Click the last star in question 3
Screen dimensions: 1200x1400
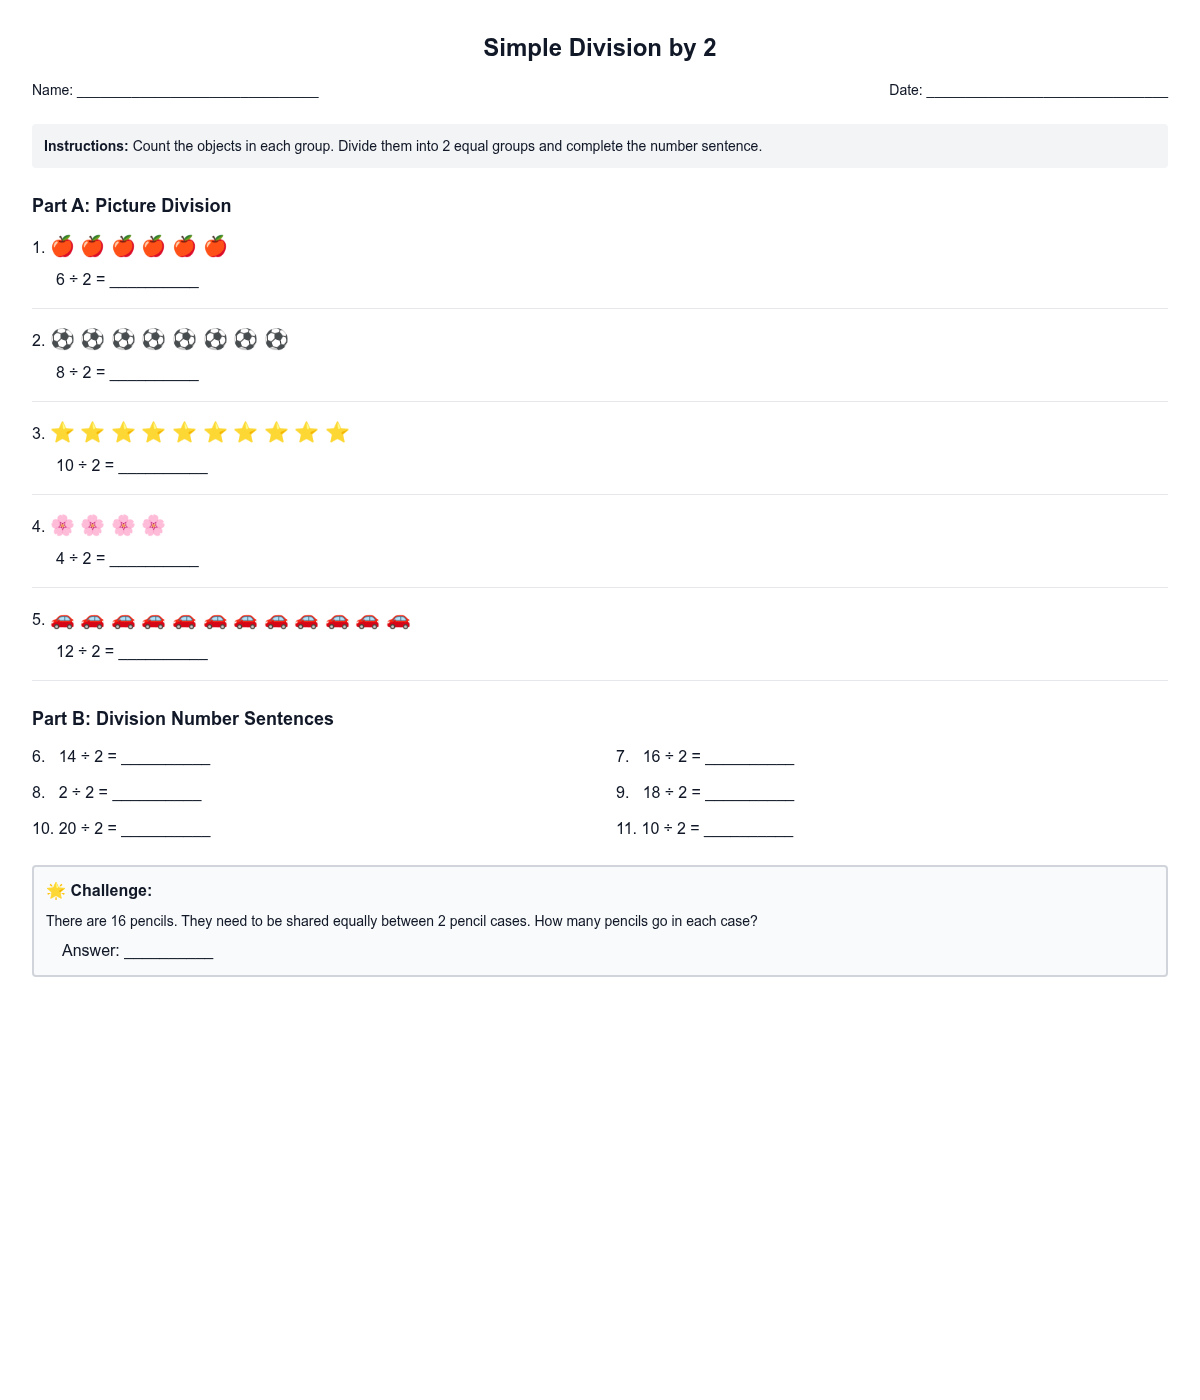tap(338, 433)
